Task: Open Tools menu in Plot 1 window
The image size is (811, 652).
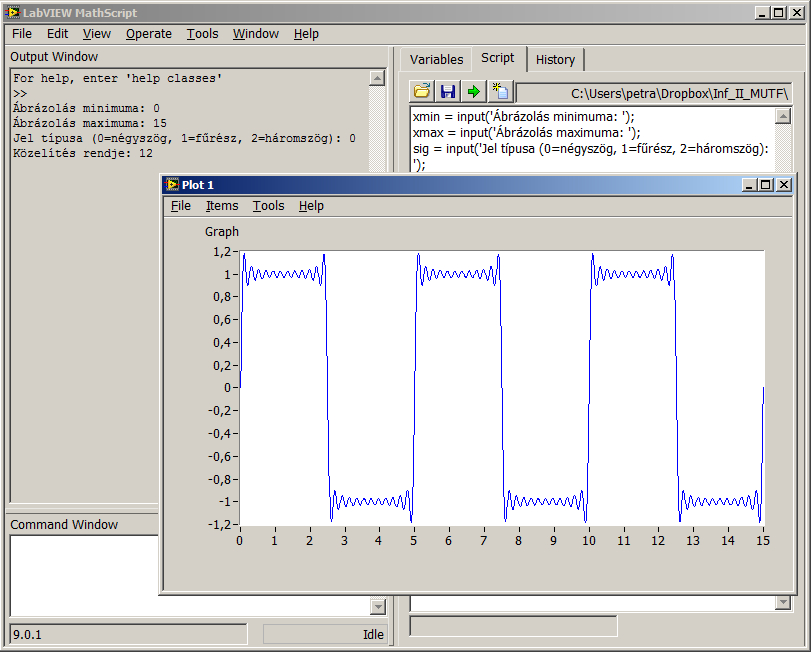Action: [x=268, y=206]
